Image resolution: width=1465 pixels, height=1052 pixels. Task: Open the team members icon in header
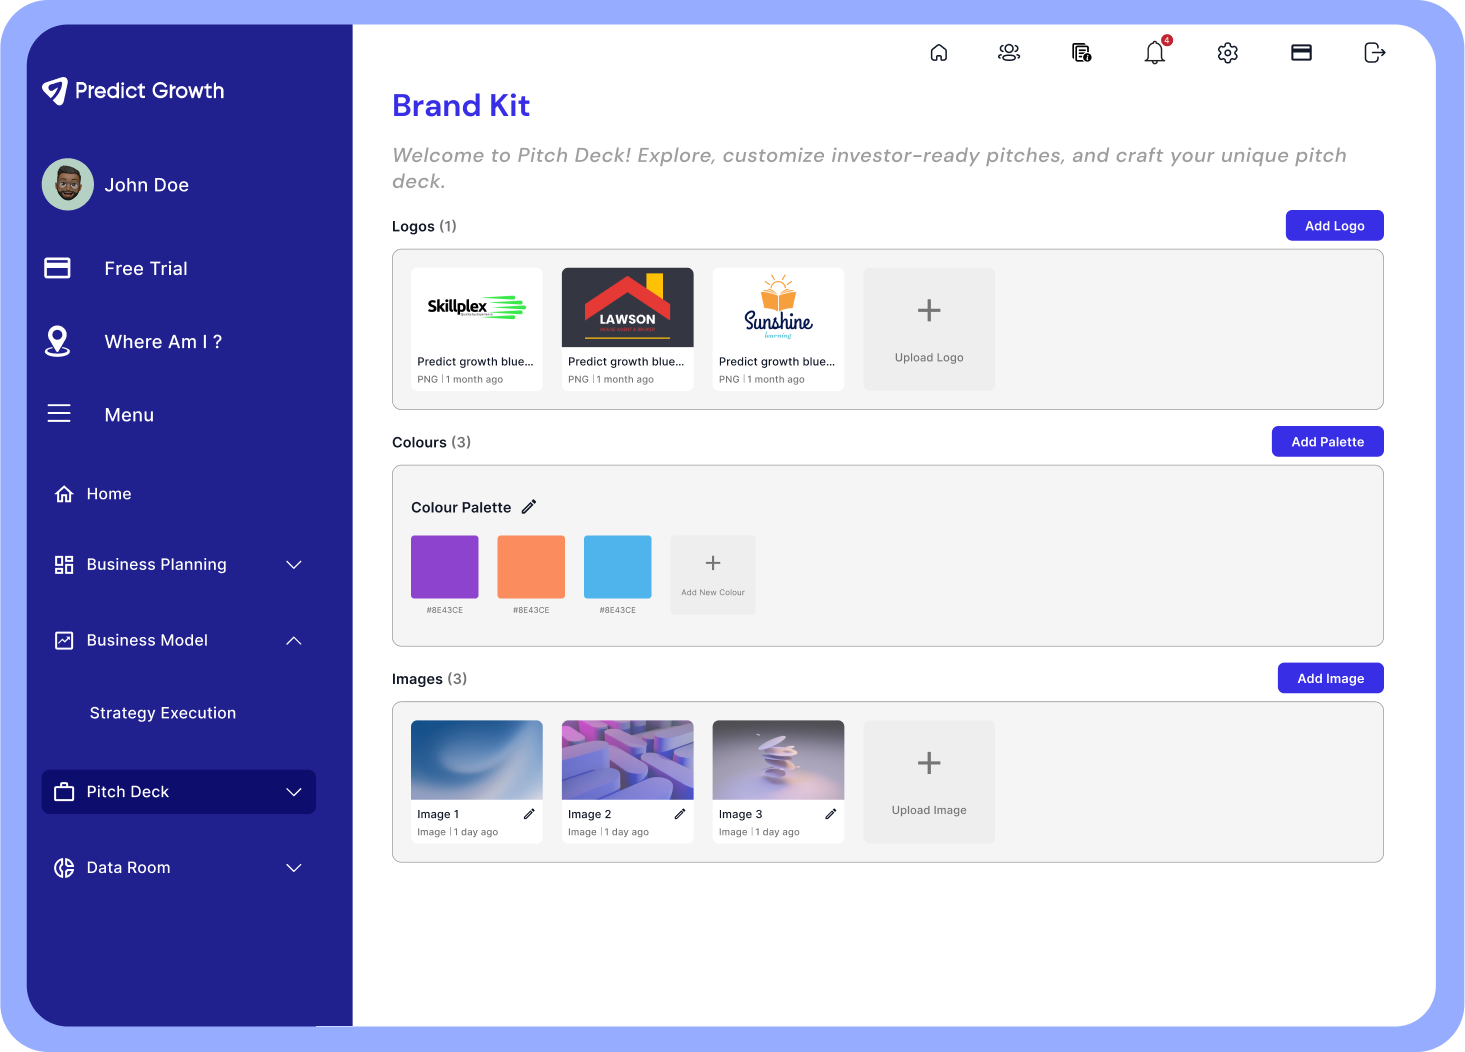pyautogui.click(x=1009, y=53)
